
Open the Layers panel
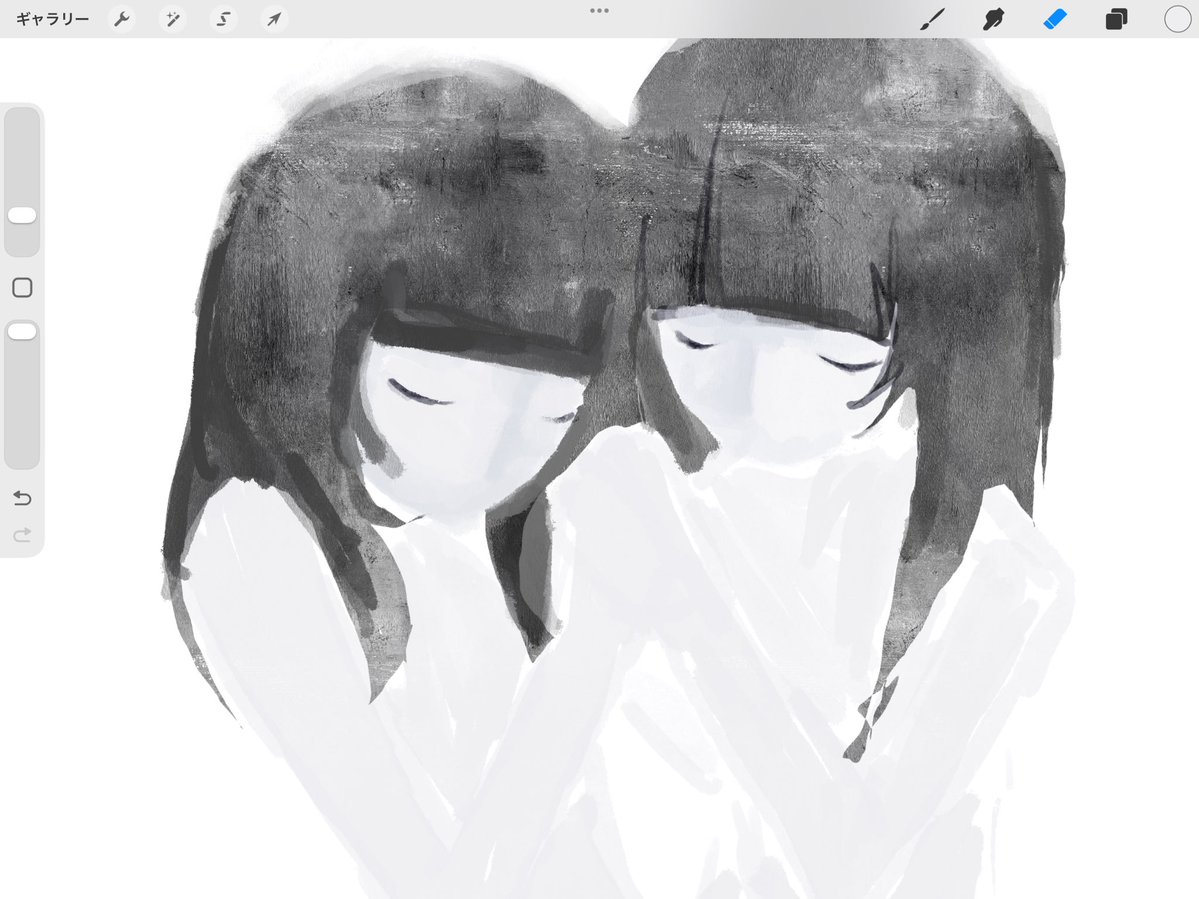click(x=1116, y=19)
